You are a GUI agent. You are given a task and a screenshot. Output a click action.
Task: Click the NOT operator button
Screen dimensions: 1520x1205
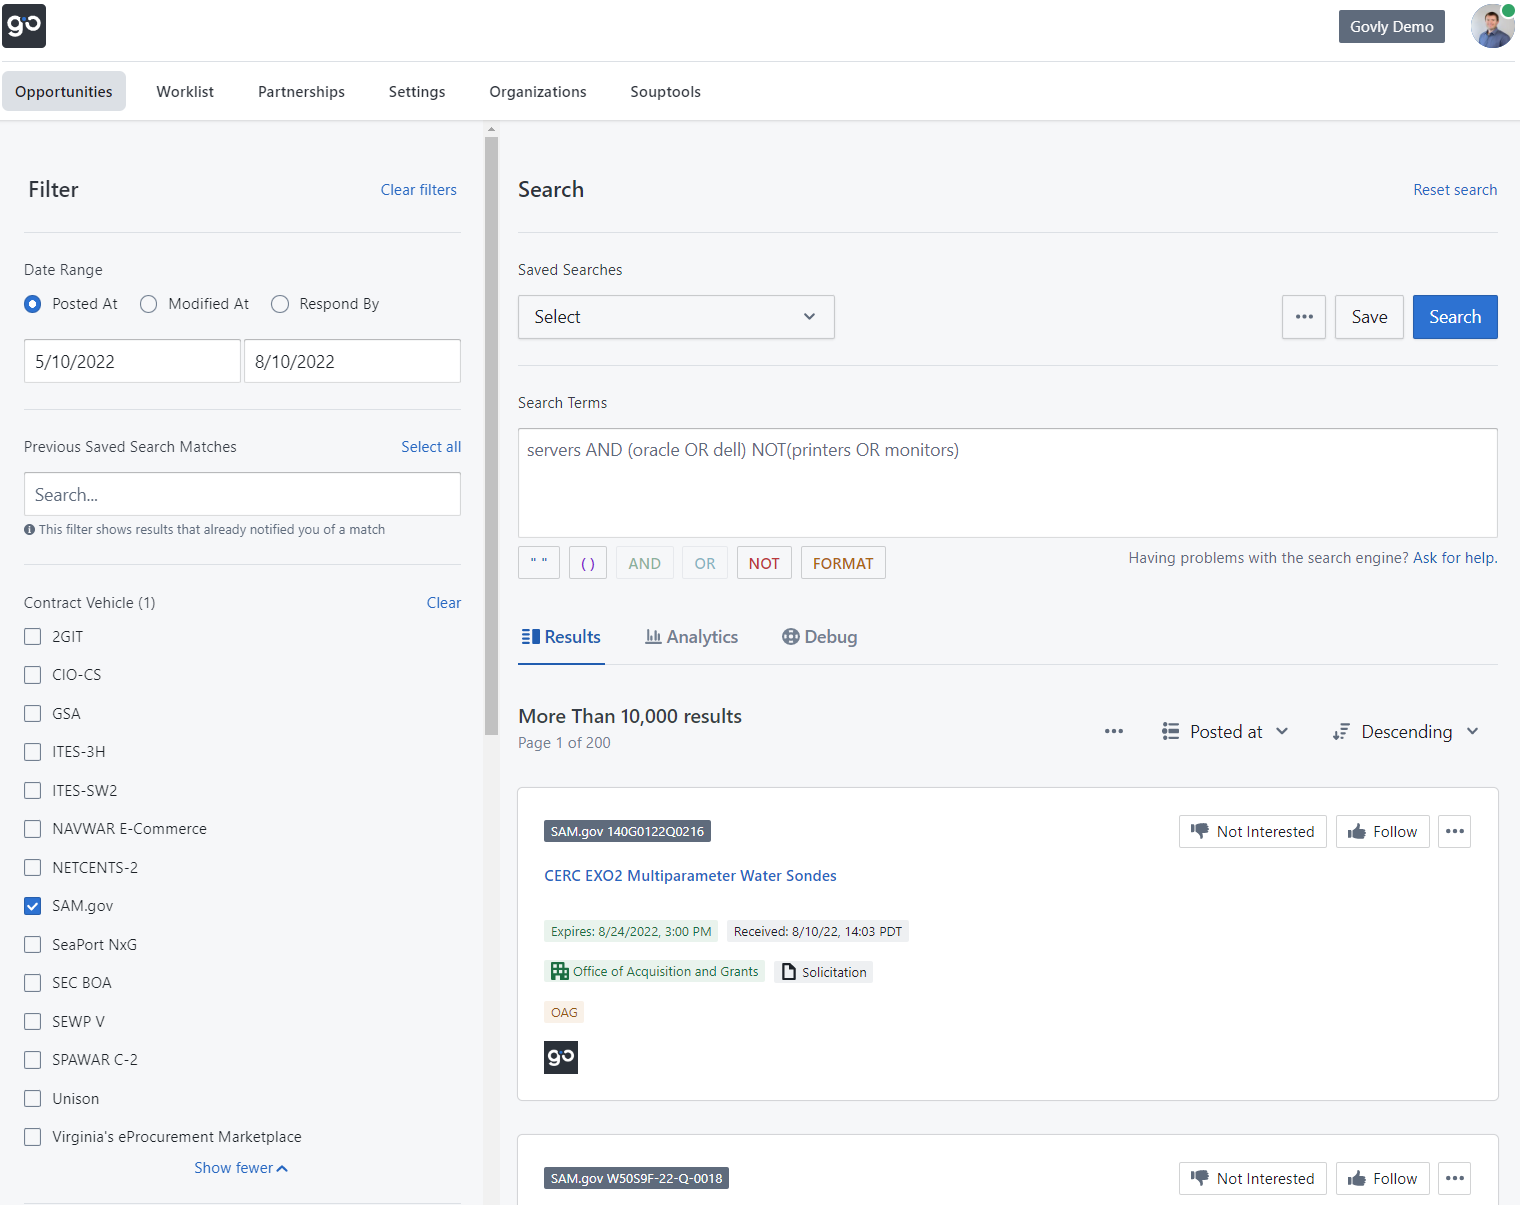point(763,562)
